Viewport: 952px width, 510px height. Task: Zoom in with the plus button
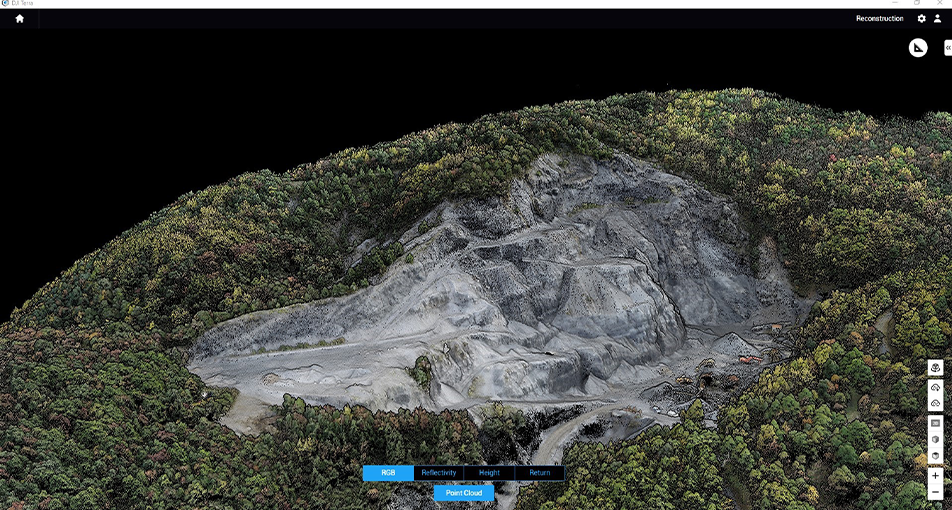point(935,475)
